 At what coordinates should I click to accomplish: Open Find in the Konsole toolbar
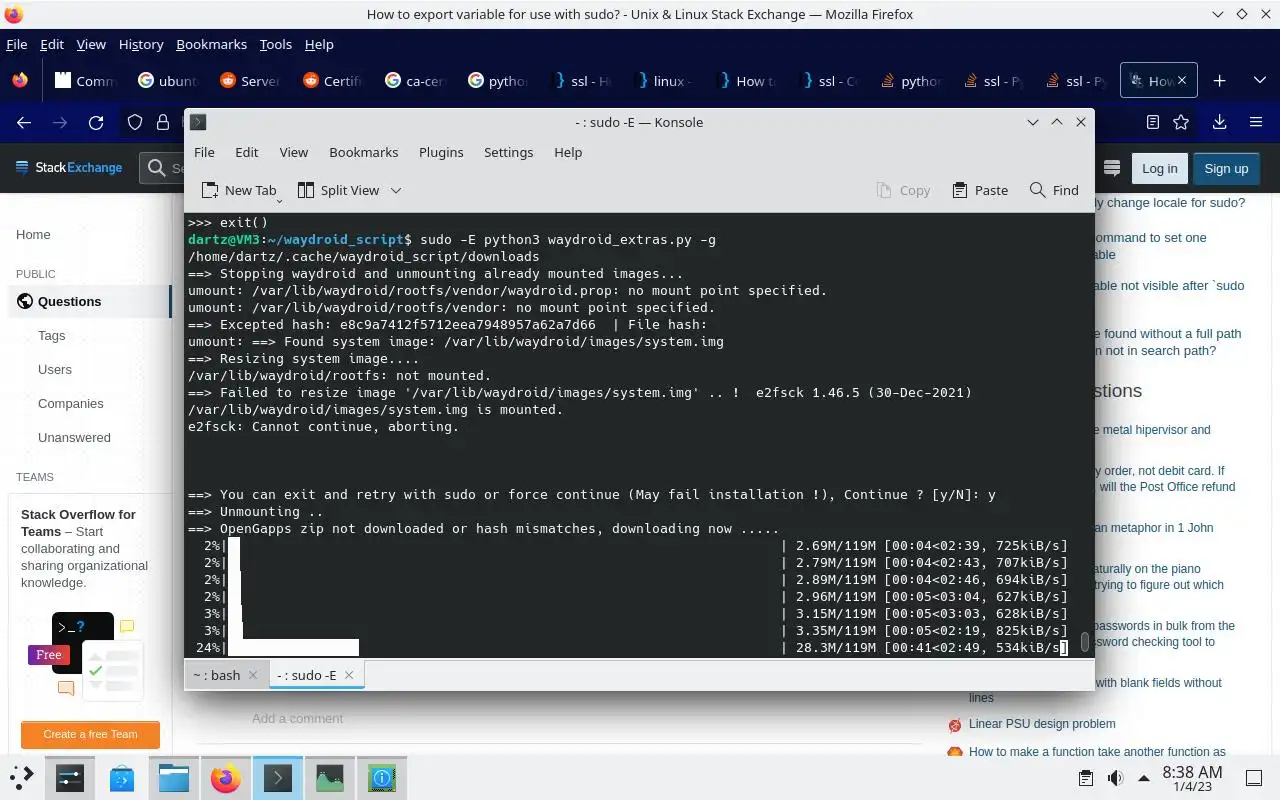pos(1054,190)
